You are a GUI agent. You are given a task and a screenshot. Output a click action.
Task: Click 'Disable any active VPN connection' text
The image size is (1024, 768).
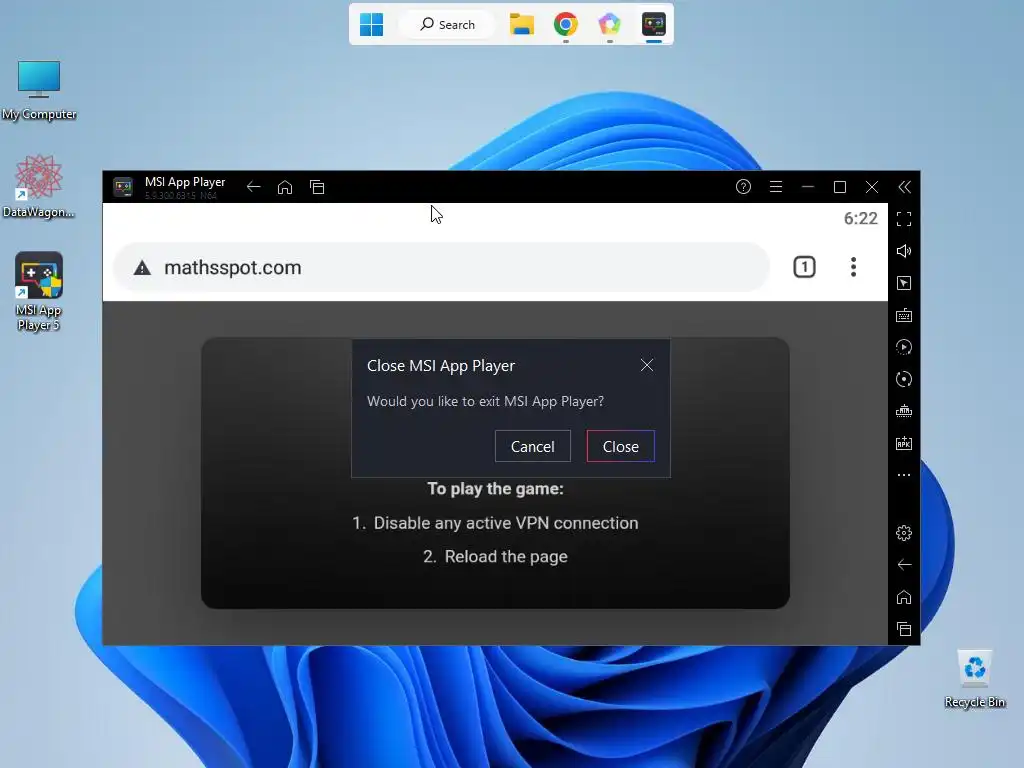[x=505, y=522]
